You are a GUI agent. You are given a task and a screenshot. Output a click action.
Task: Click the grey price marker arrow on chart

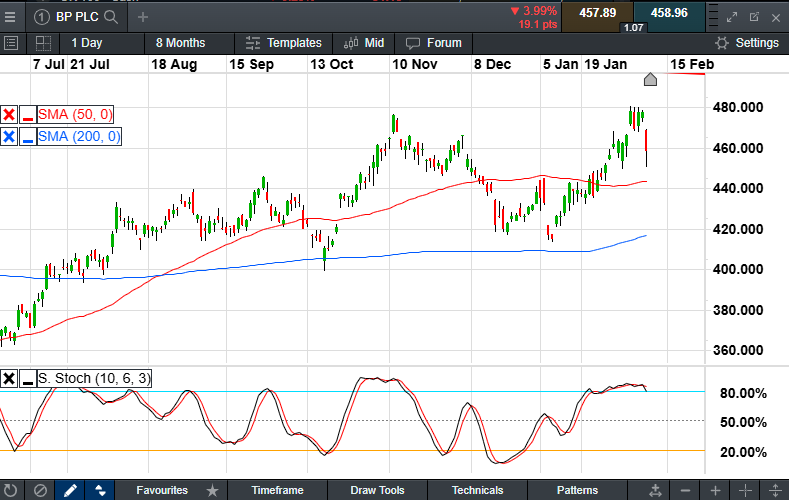click(x=650, y=80)
